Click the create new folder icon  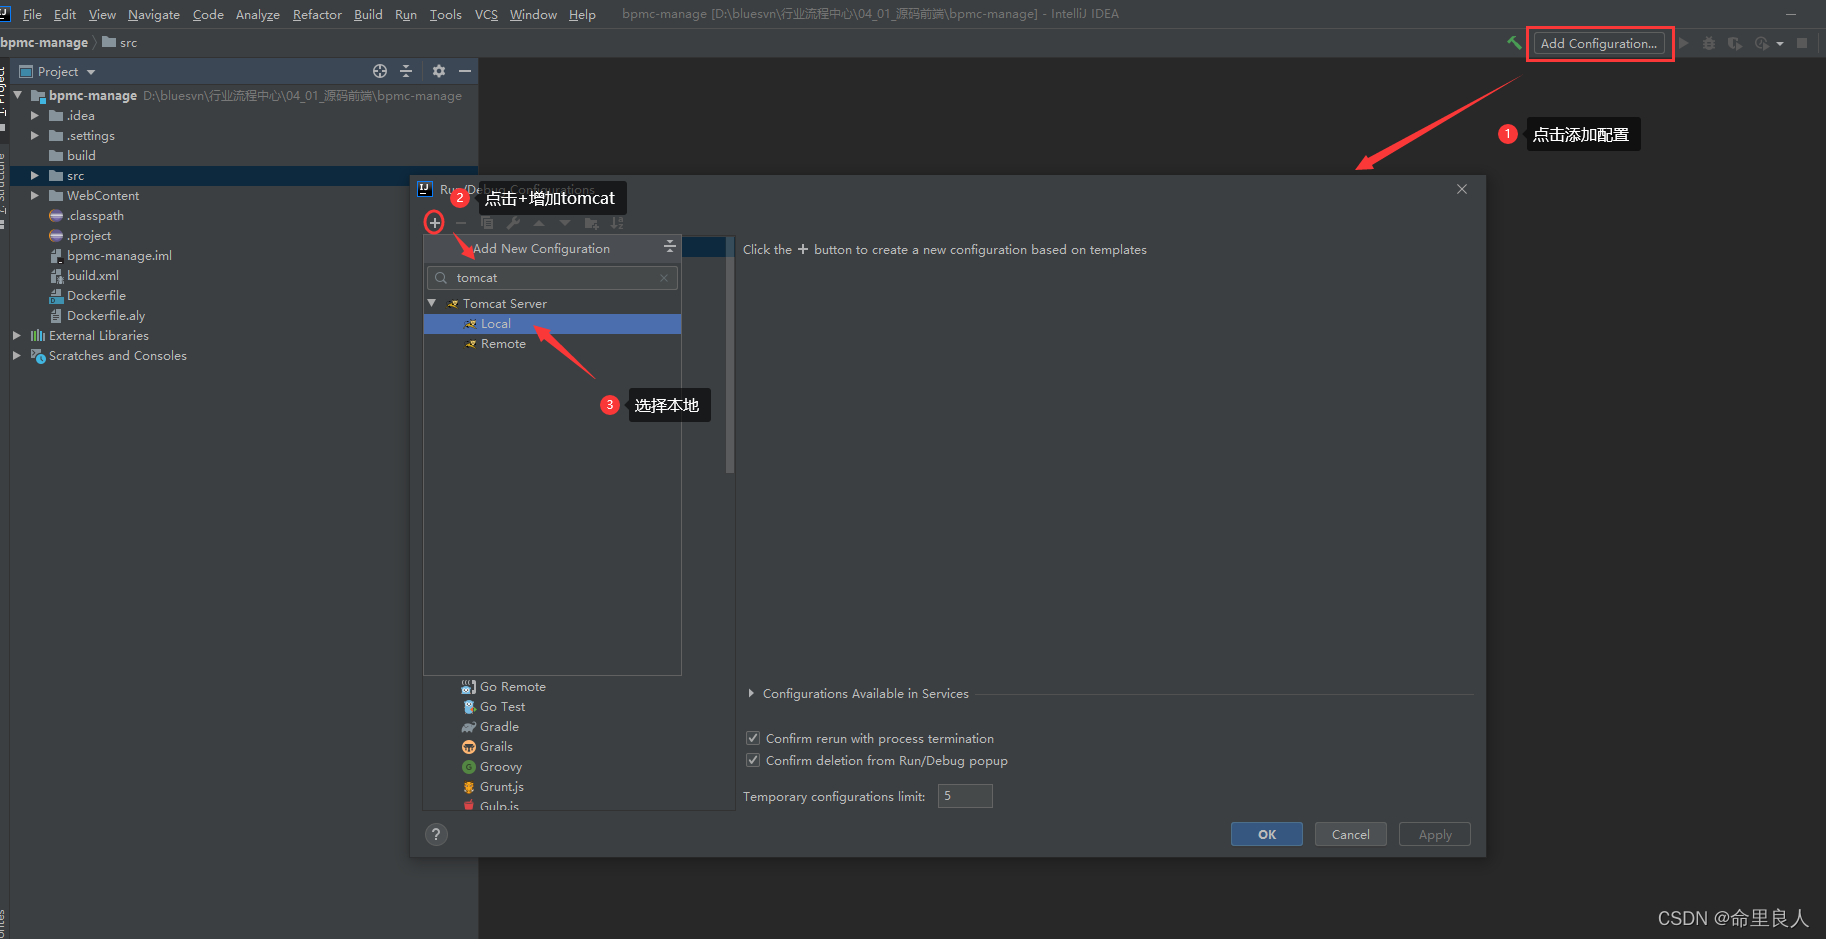tap(591, 223)
